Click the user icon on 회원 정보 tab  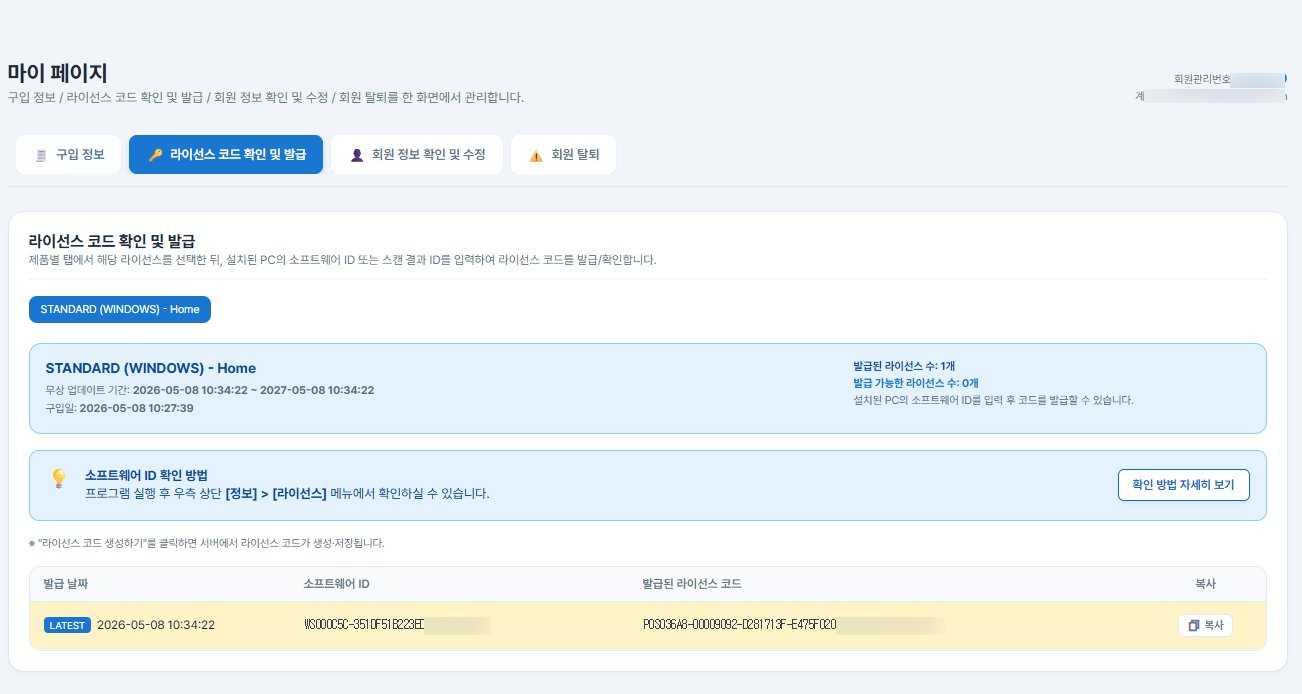(356, 155)
